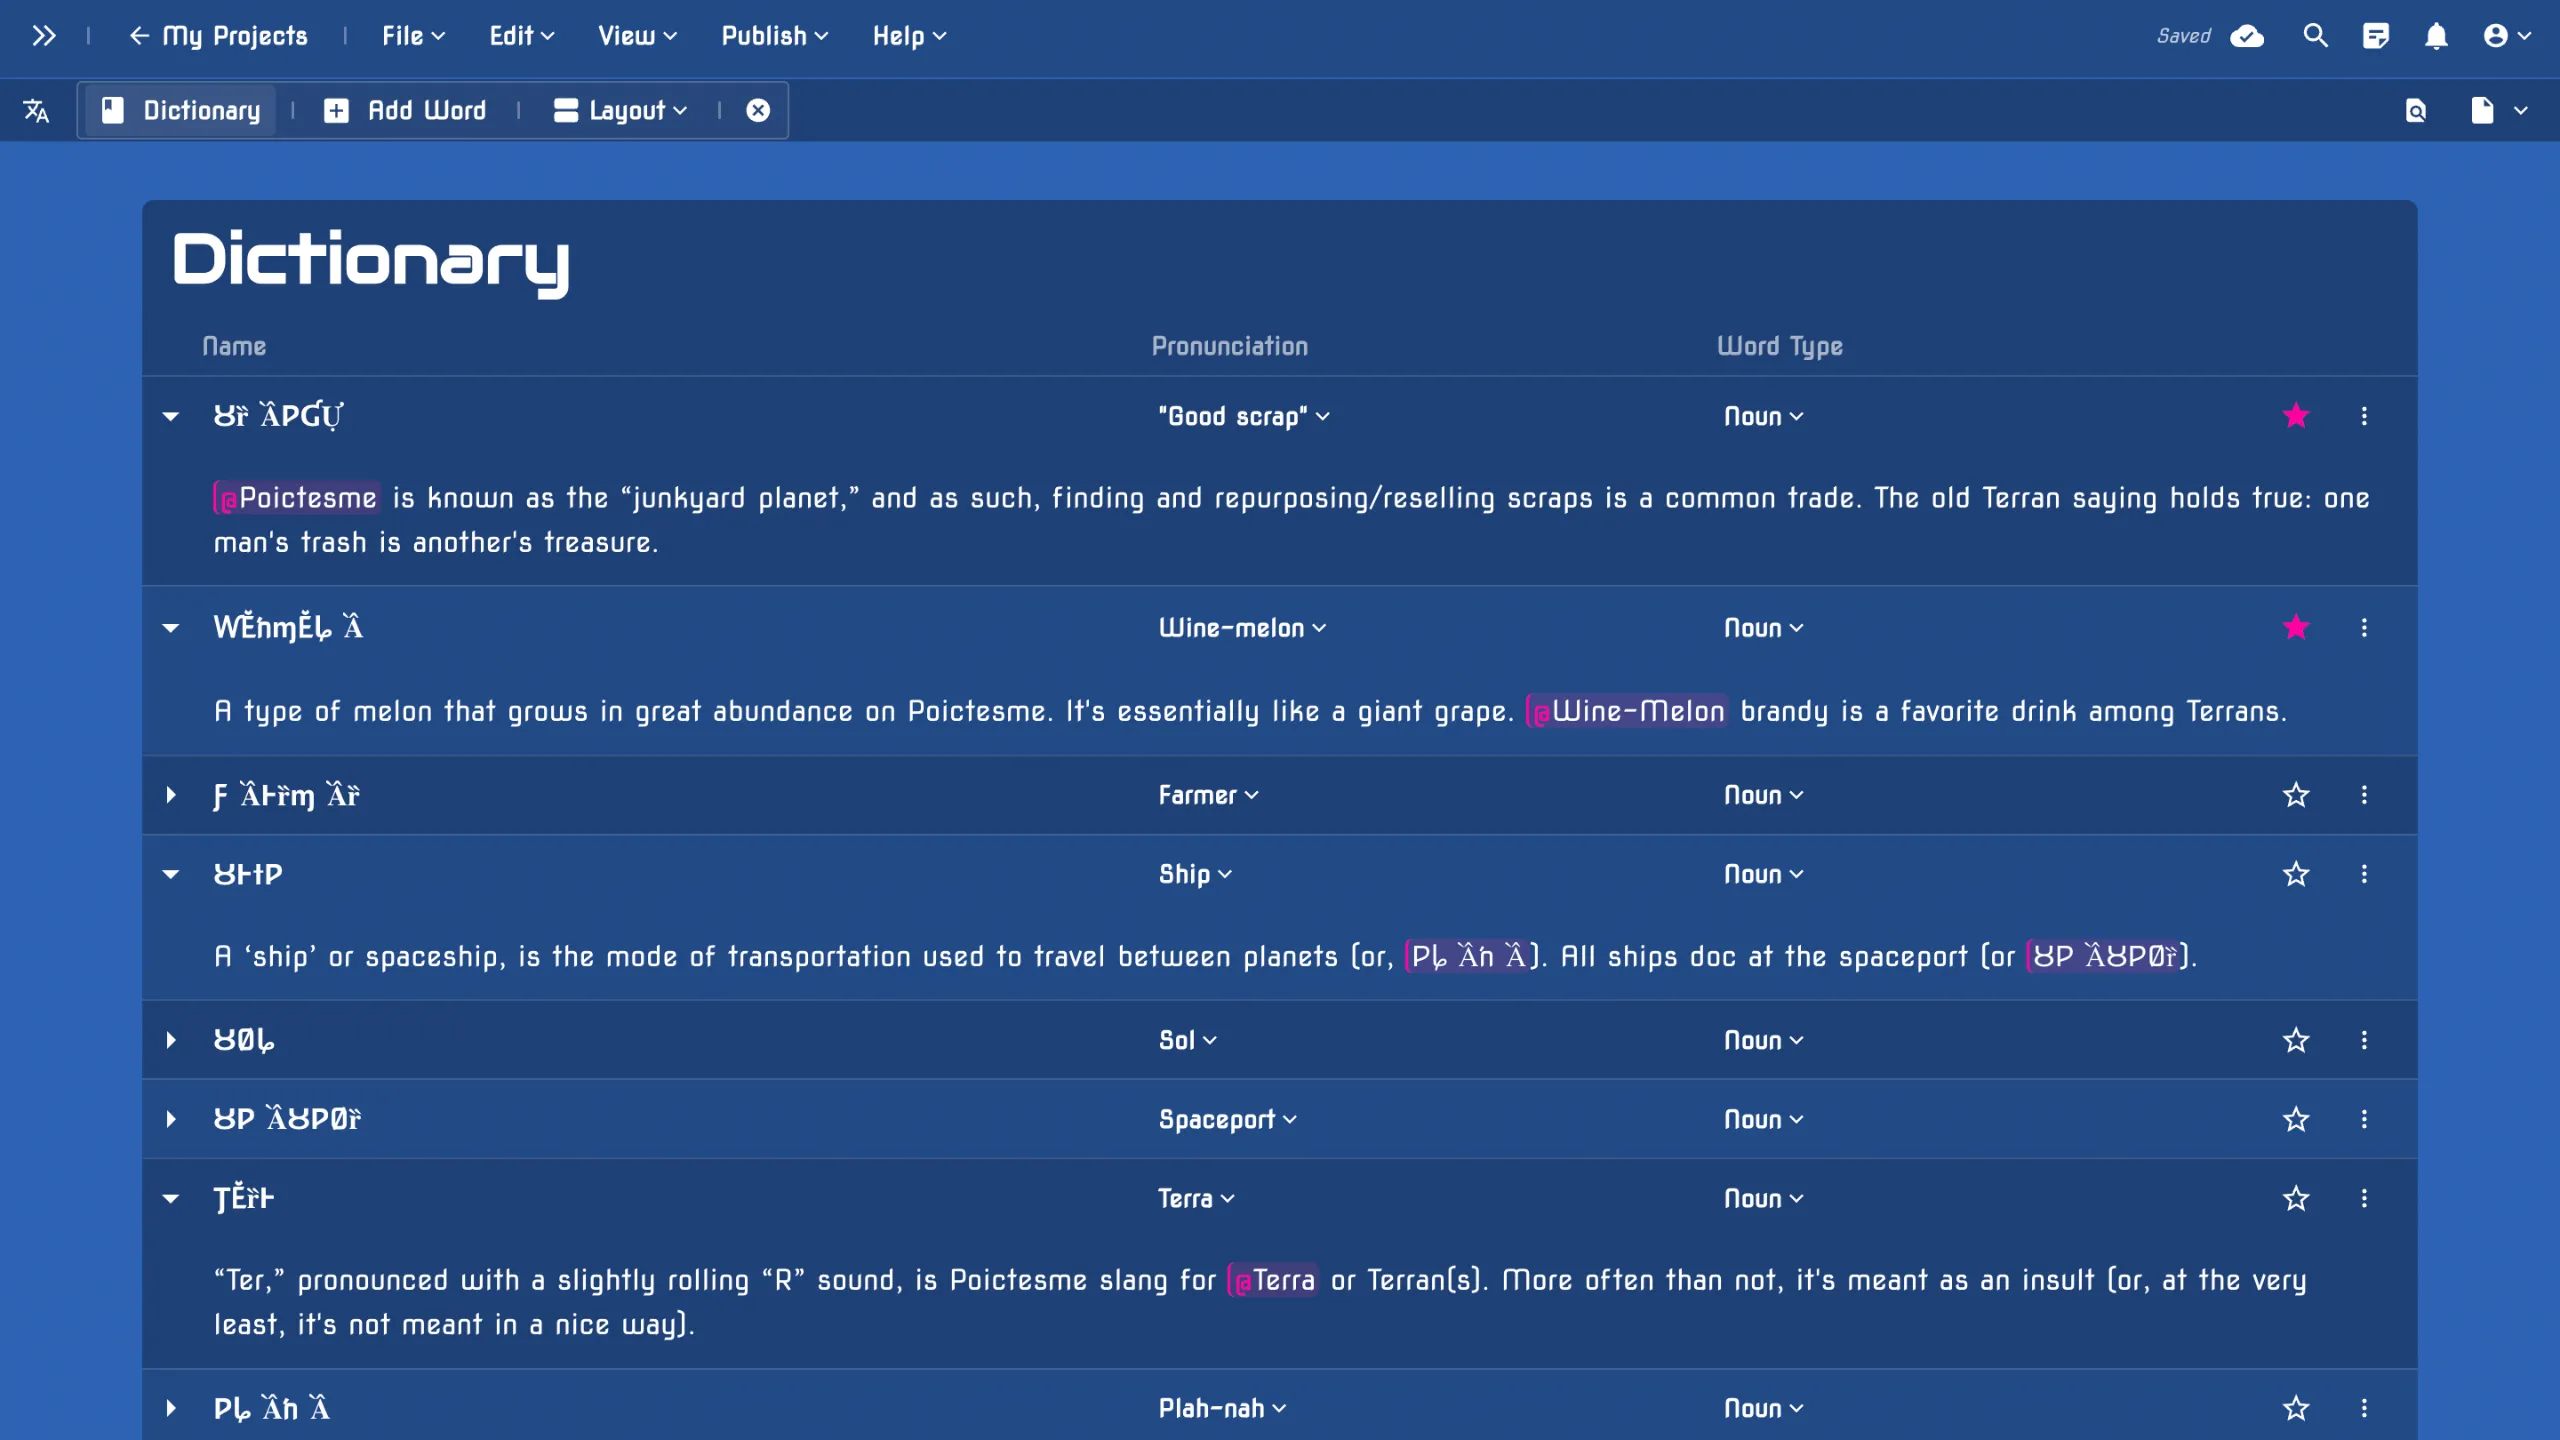Open the Terra pronunciation dropdown
The width and height of the screenshot is (2560, 1440).
point(1196,1198)
